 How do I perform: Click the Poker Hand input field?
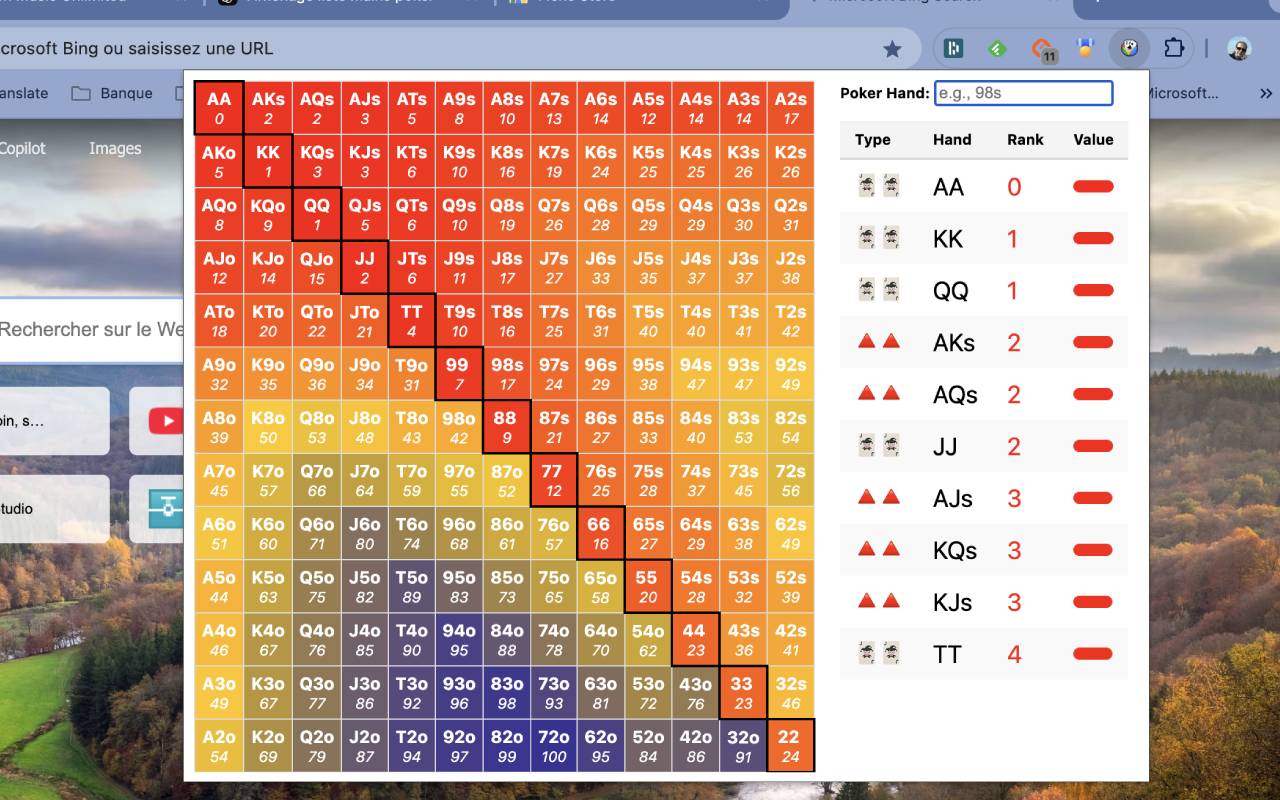[x=1023, y=93]
